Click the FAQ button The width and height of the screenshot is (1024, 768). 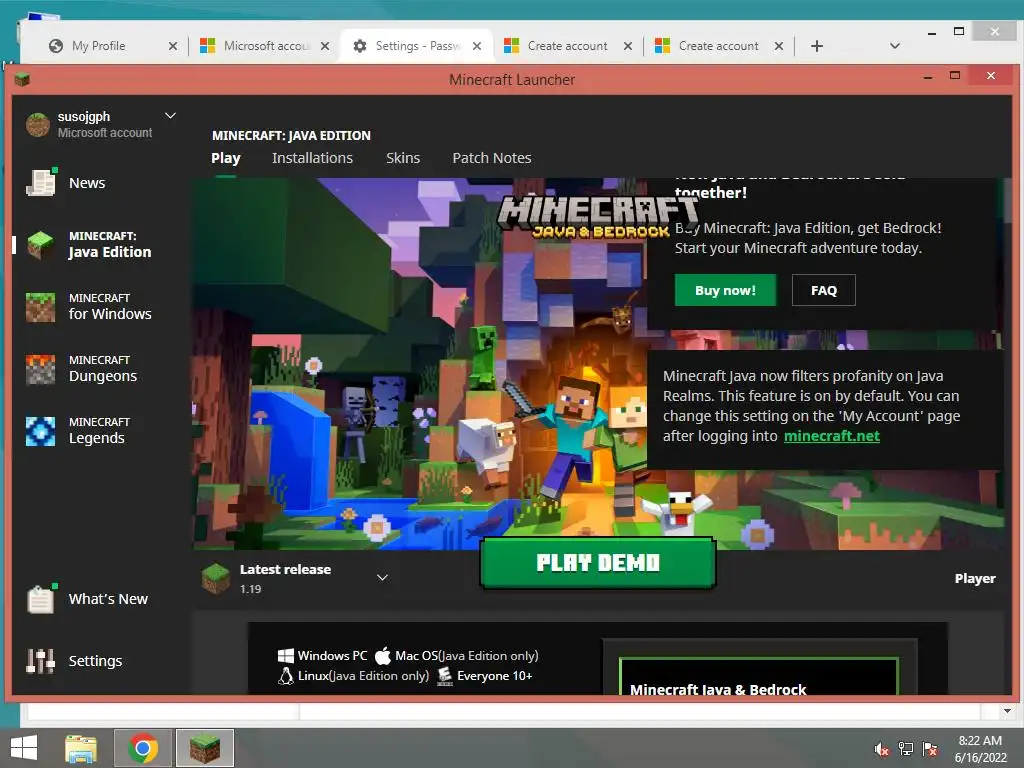824,290
